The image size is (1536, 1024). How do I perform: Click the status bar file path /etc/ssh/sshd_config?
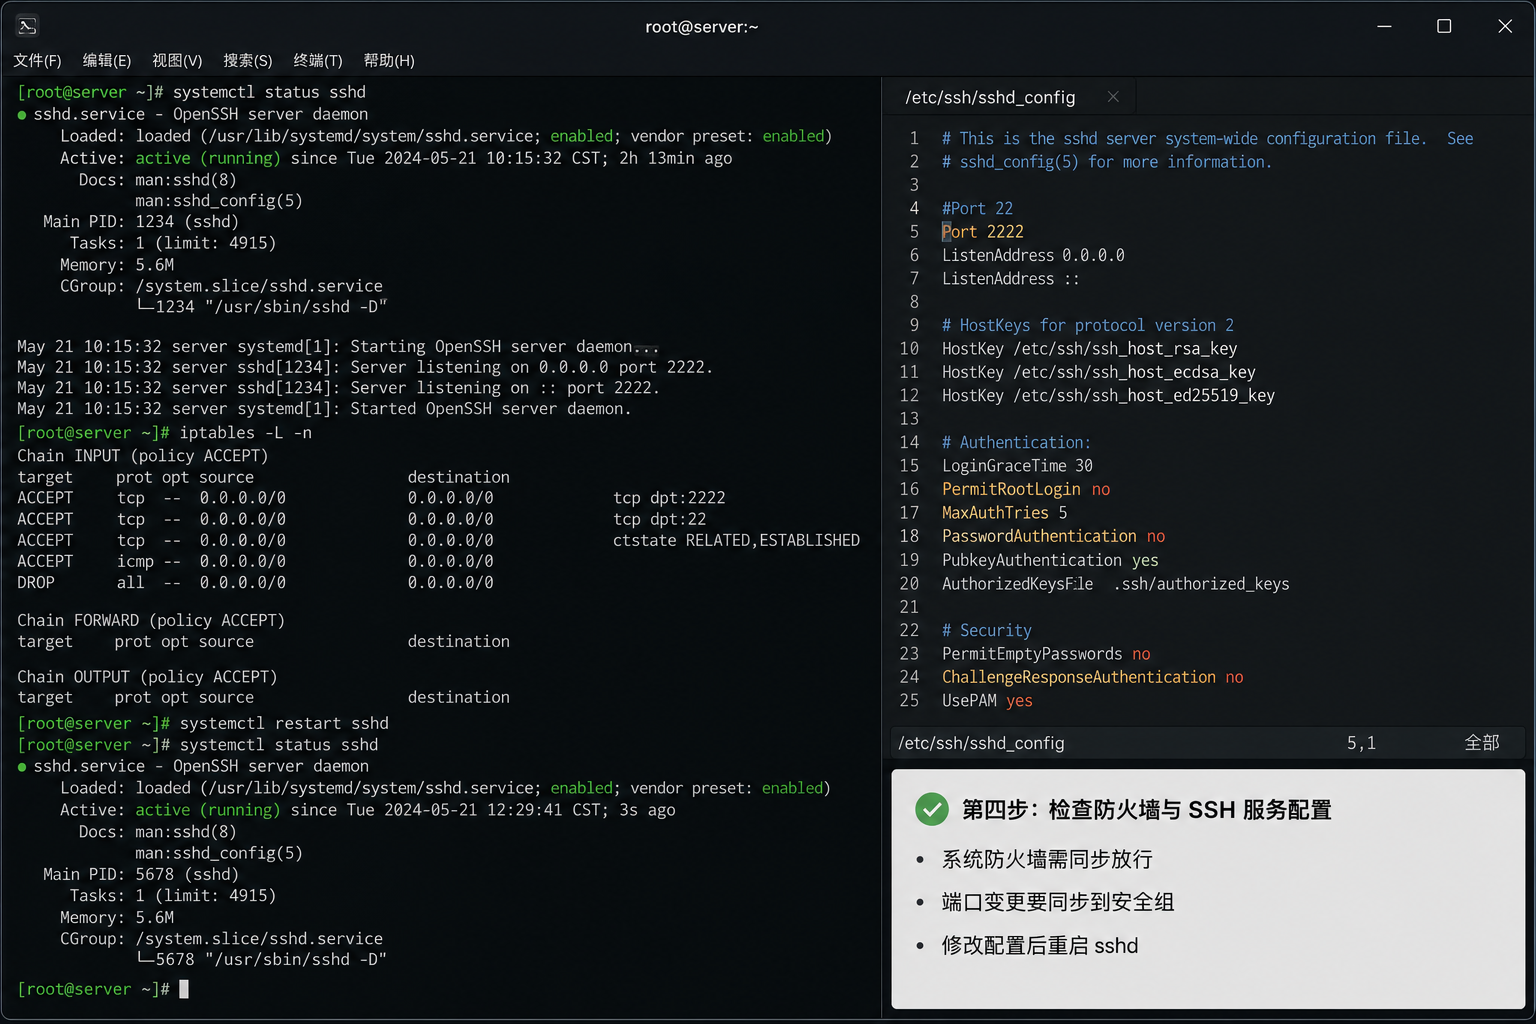[x=981, y=743]
